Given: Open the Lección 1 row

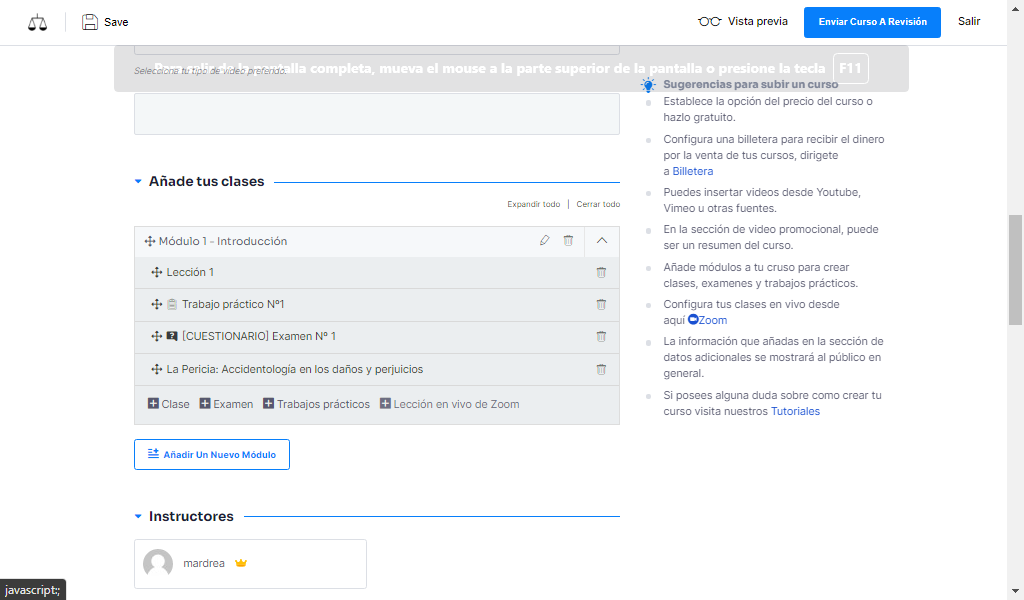Looking at the screenshot, I should click(x=377, y=272).
